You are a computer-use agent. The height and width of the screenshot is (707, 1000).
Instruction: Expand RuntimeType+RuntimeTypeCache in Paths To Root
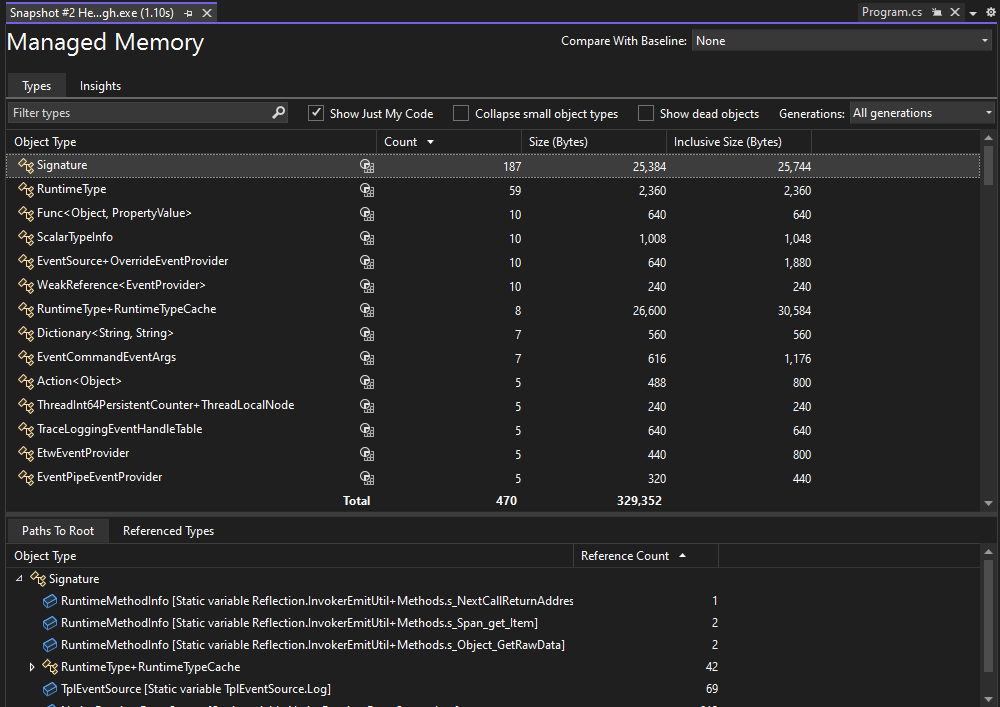tap(32, 666)
